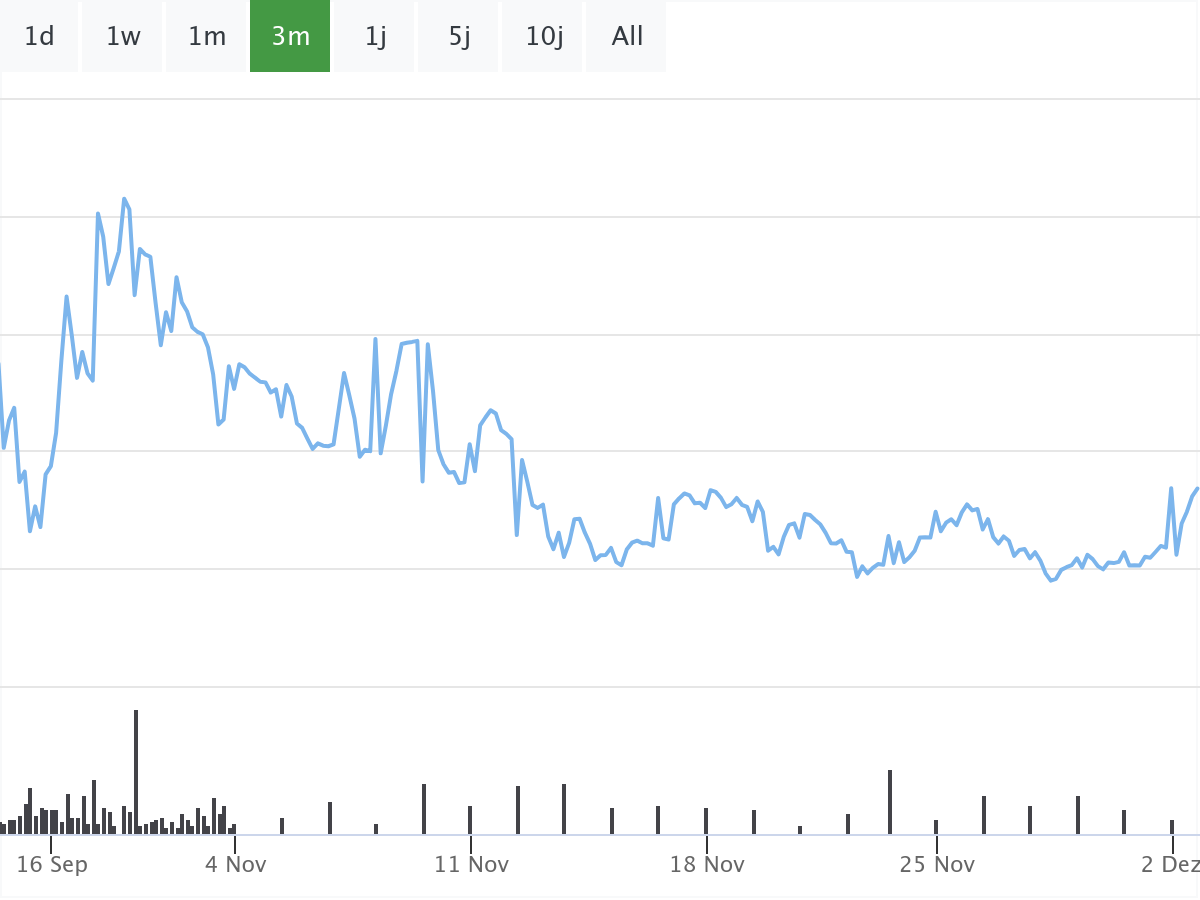Click the highest peak of price line

[124, 199]
